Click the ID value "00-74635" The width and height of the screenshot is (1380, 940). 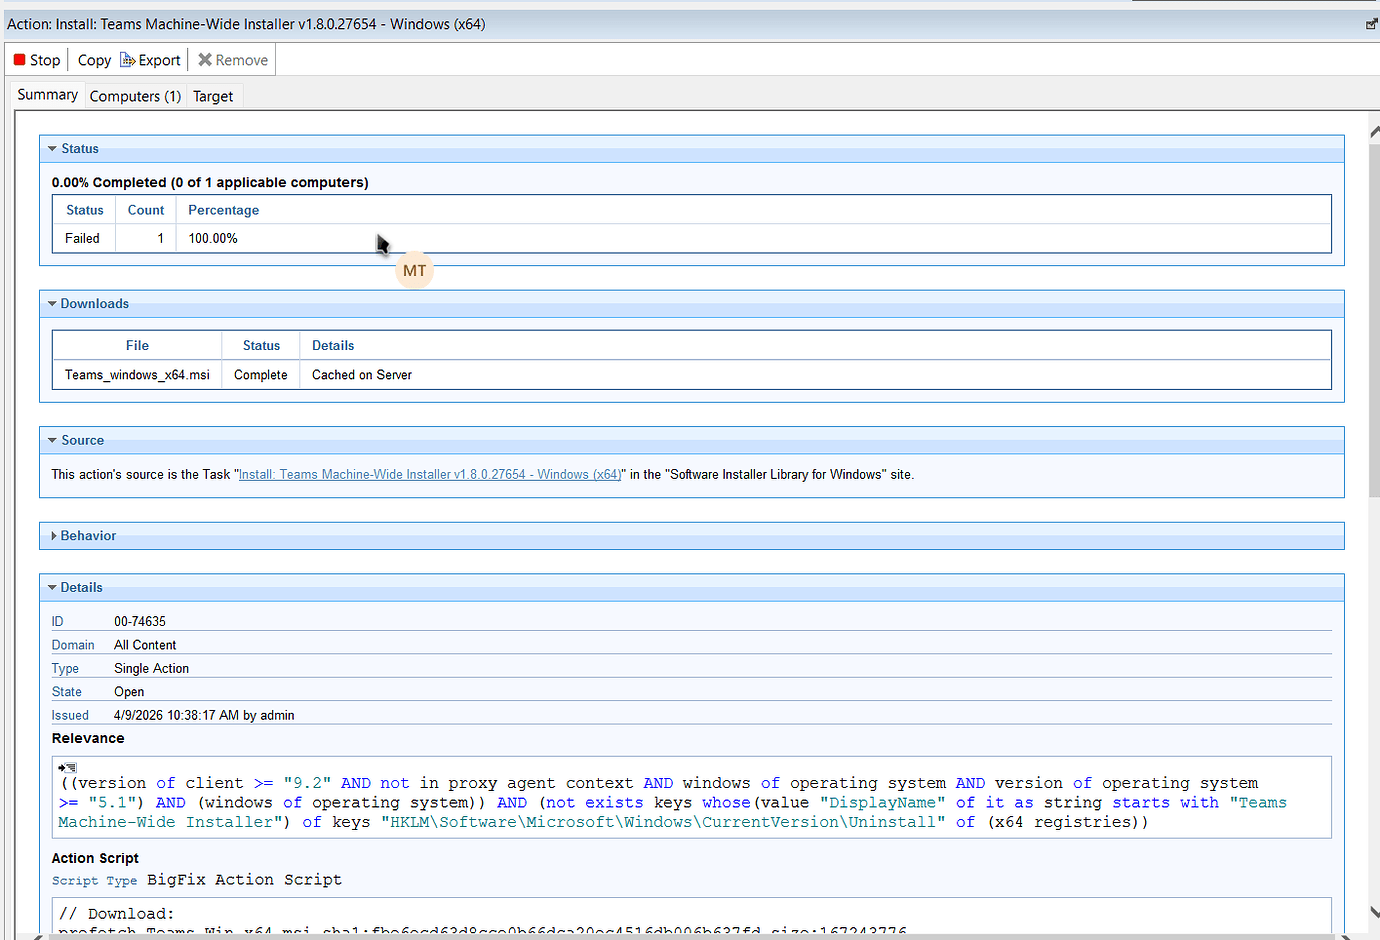pos(140,622)
